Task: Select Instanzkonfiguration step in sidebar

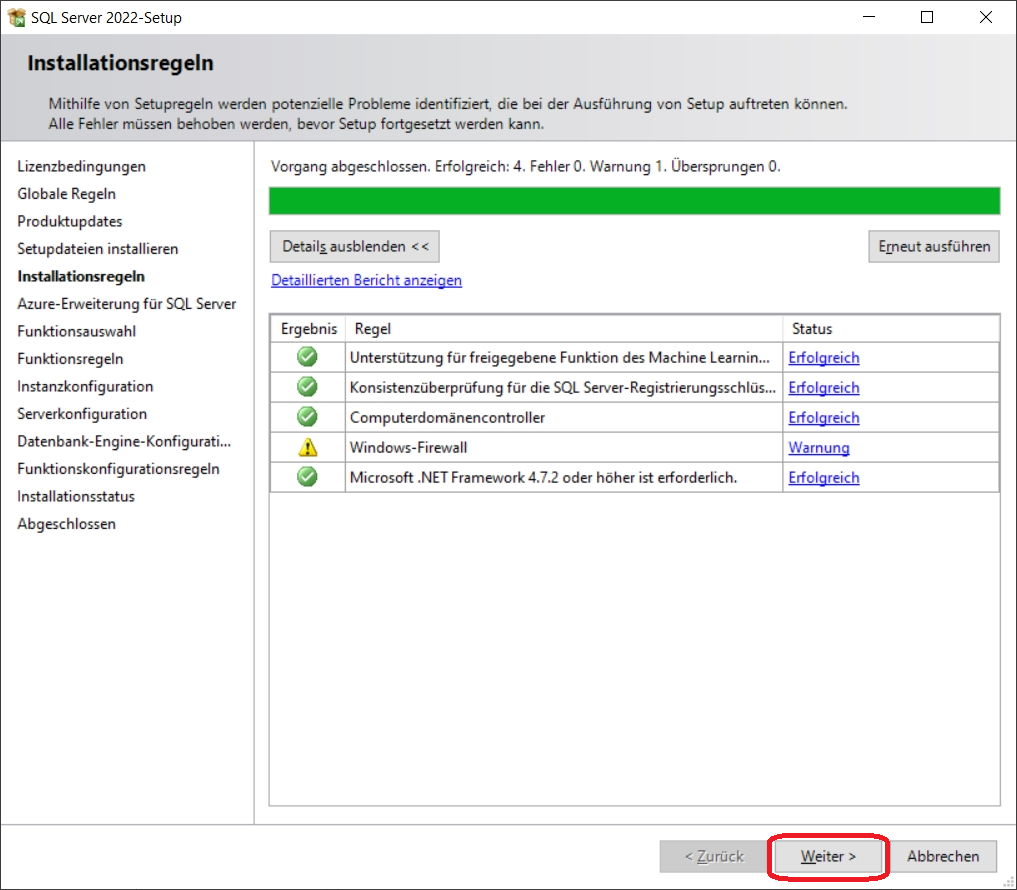Action: (x=86, y=386)
